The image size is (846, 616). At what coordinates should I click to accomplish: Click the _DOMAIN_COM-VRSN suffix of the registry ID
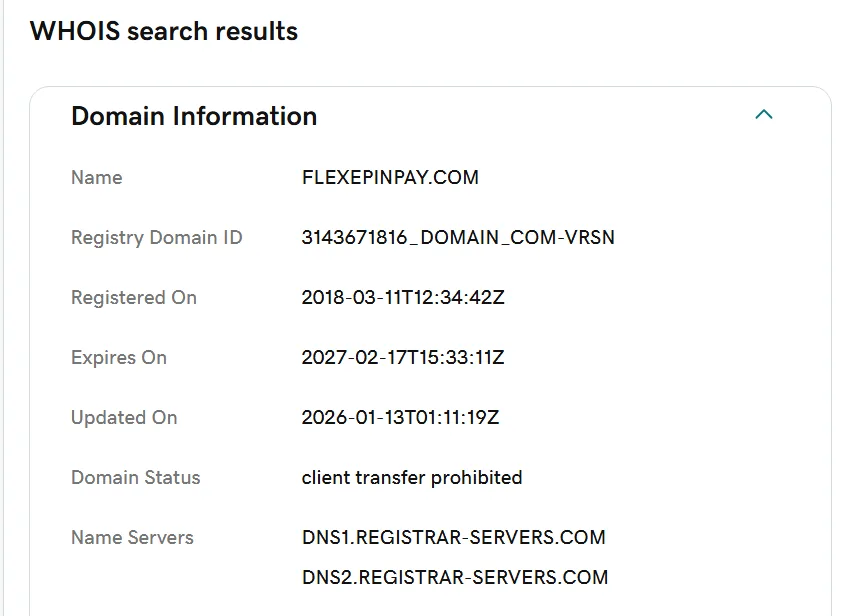point(512,238)
